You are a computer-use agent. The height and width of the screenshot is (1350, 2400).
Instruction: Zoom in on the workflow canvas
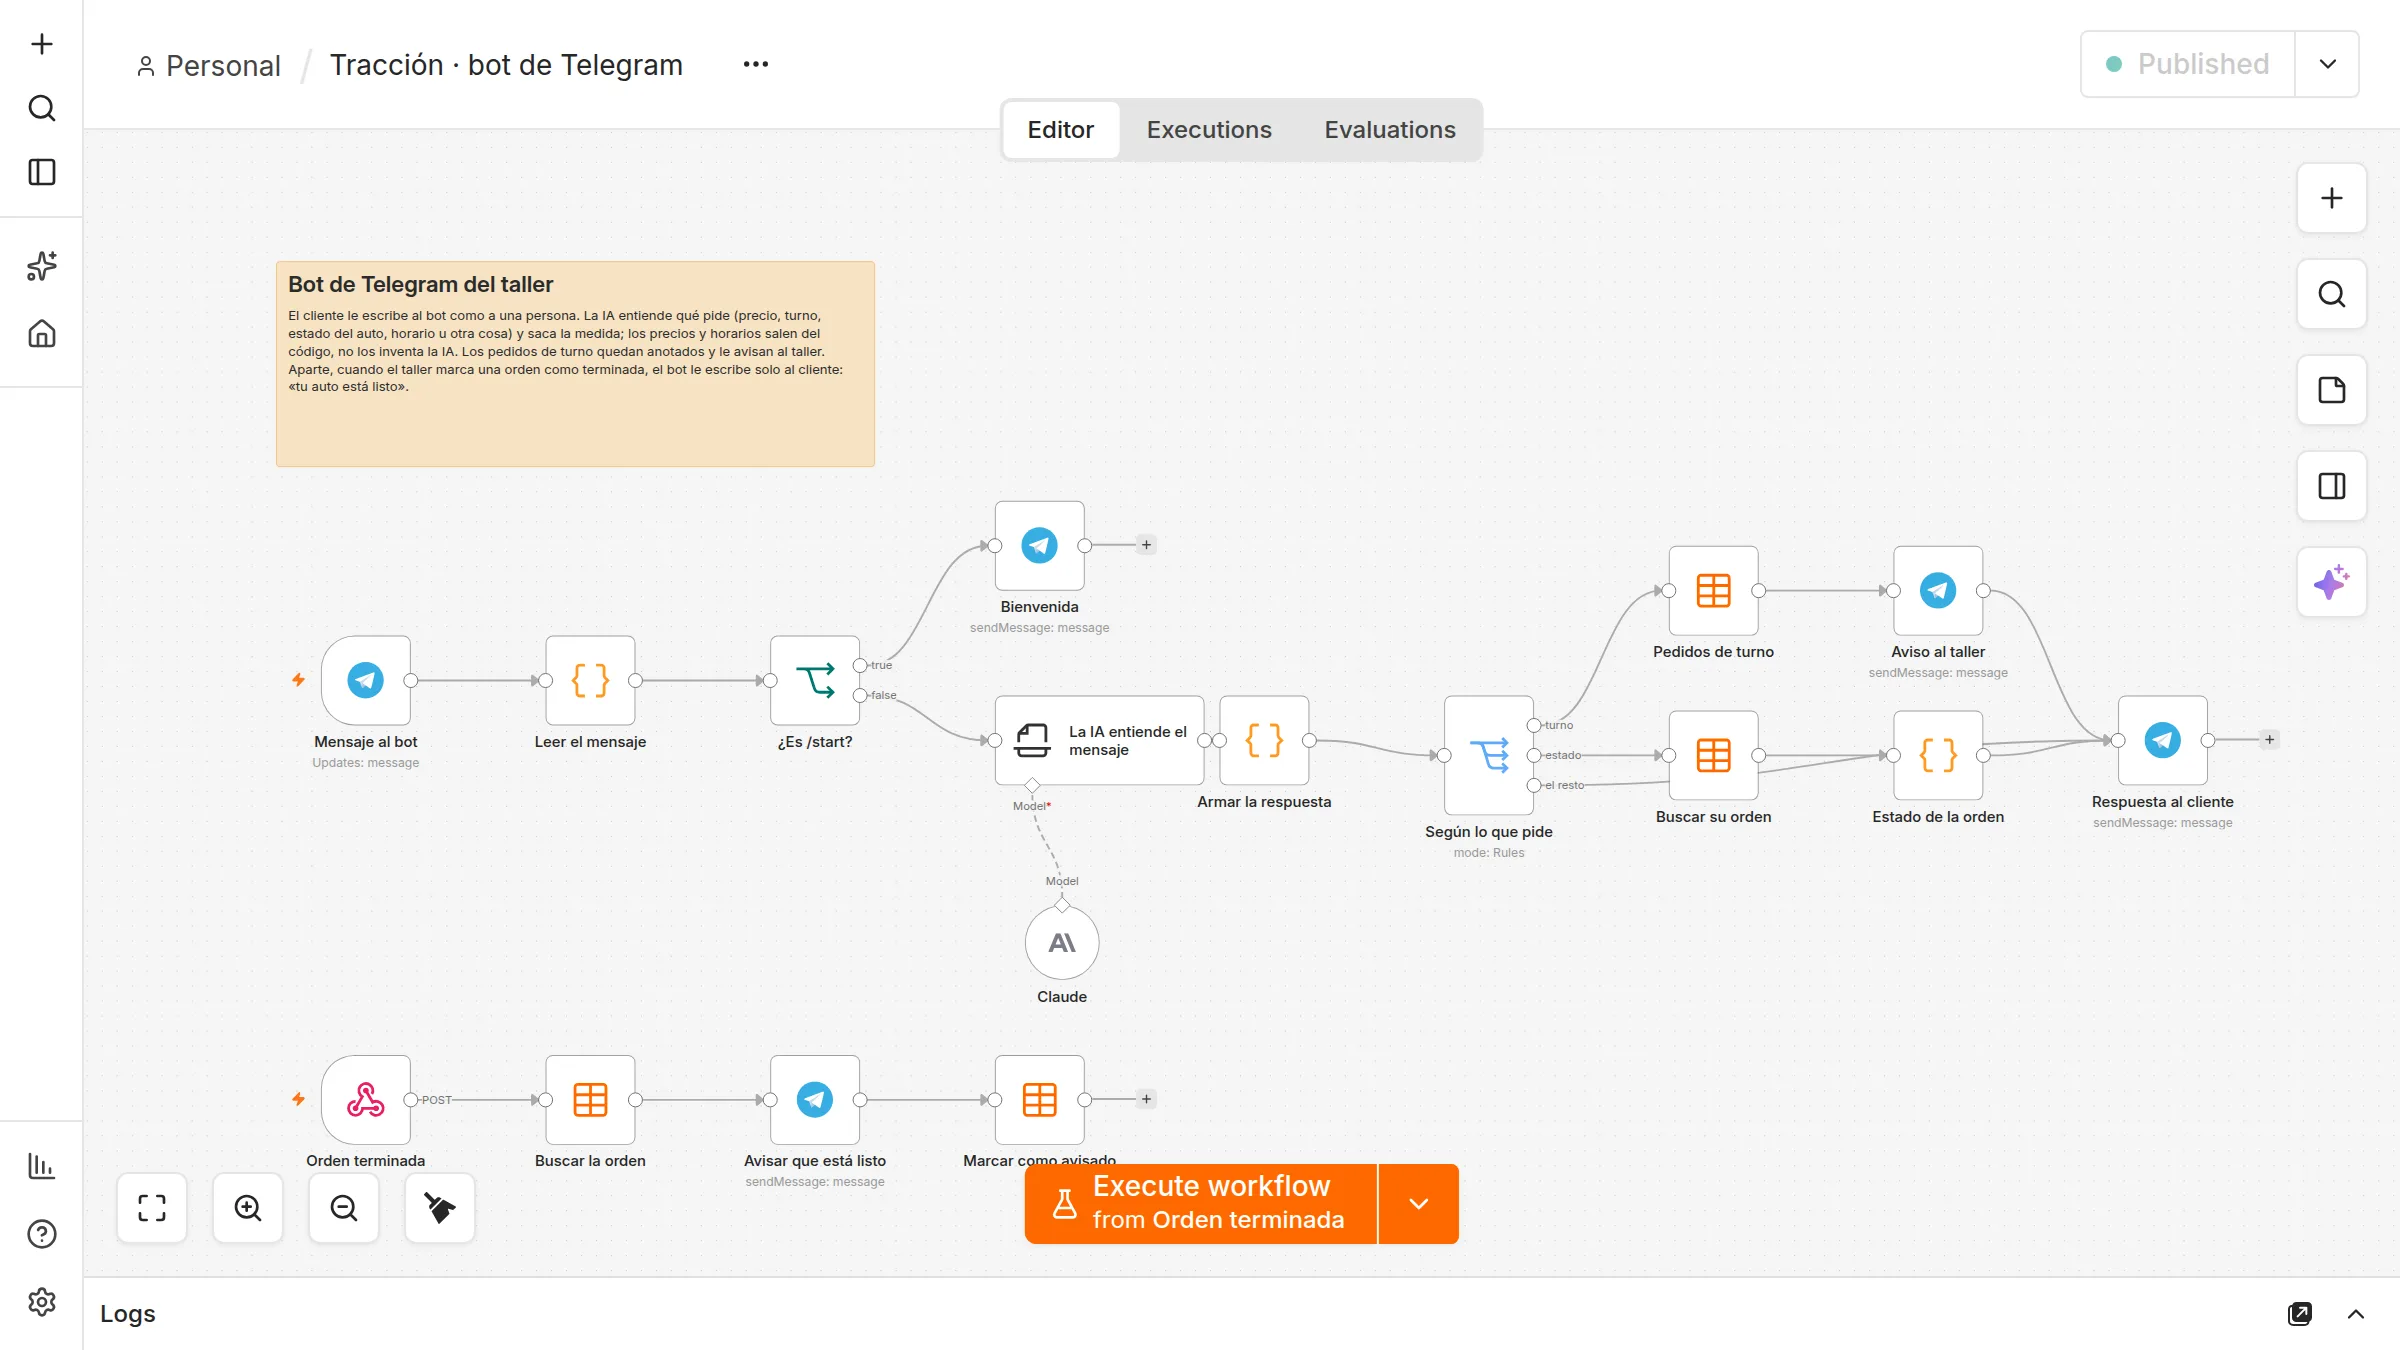coord(248,1208)
